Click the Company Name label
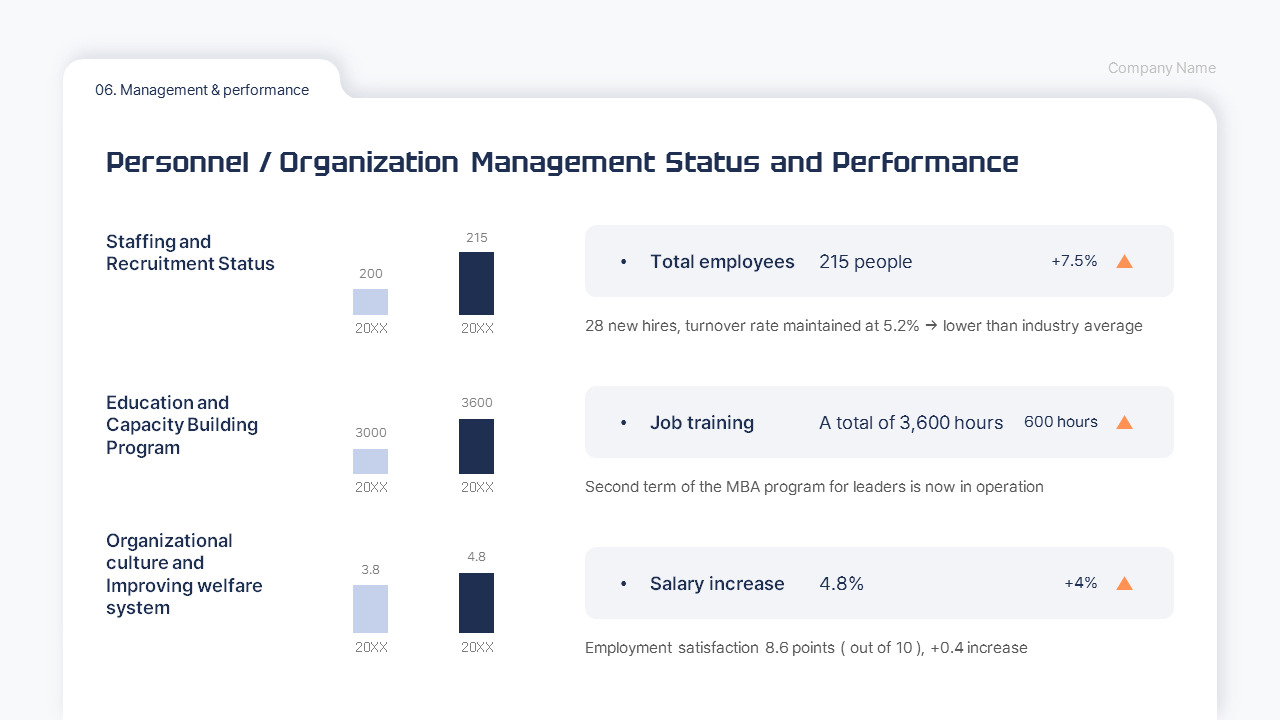This screenshot has width=1280, height=720. tap(1161, 68)
